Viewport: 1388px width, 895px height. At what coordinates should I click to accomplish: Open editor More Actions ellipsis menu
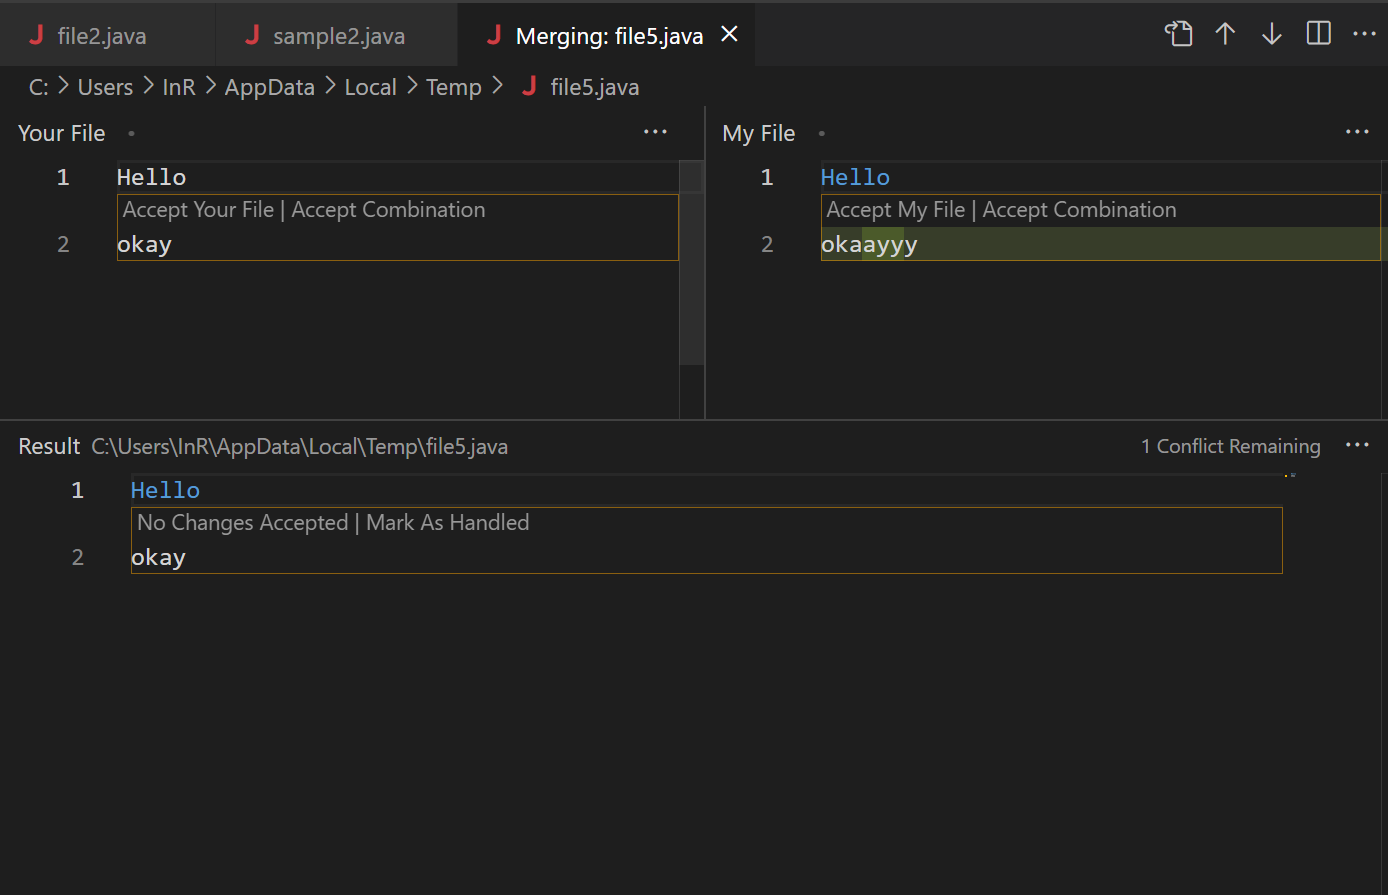(x=1364, y=34)
